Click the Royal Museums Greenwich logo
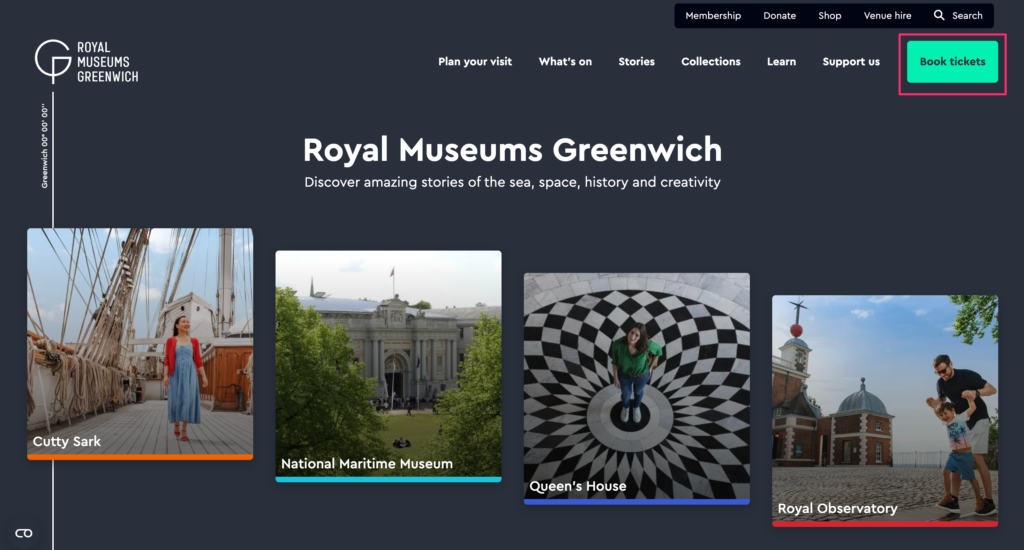The height and width of the screenshot is (550, 1024). coord(86,61)
